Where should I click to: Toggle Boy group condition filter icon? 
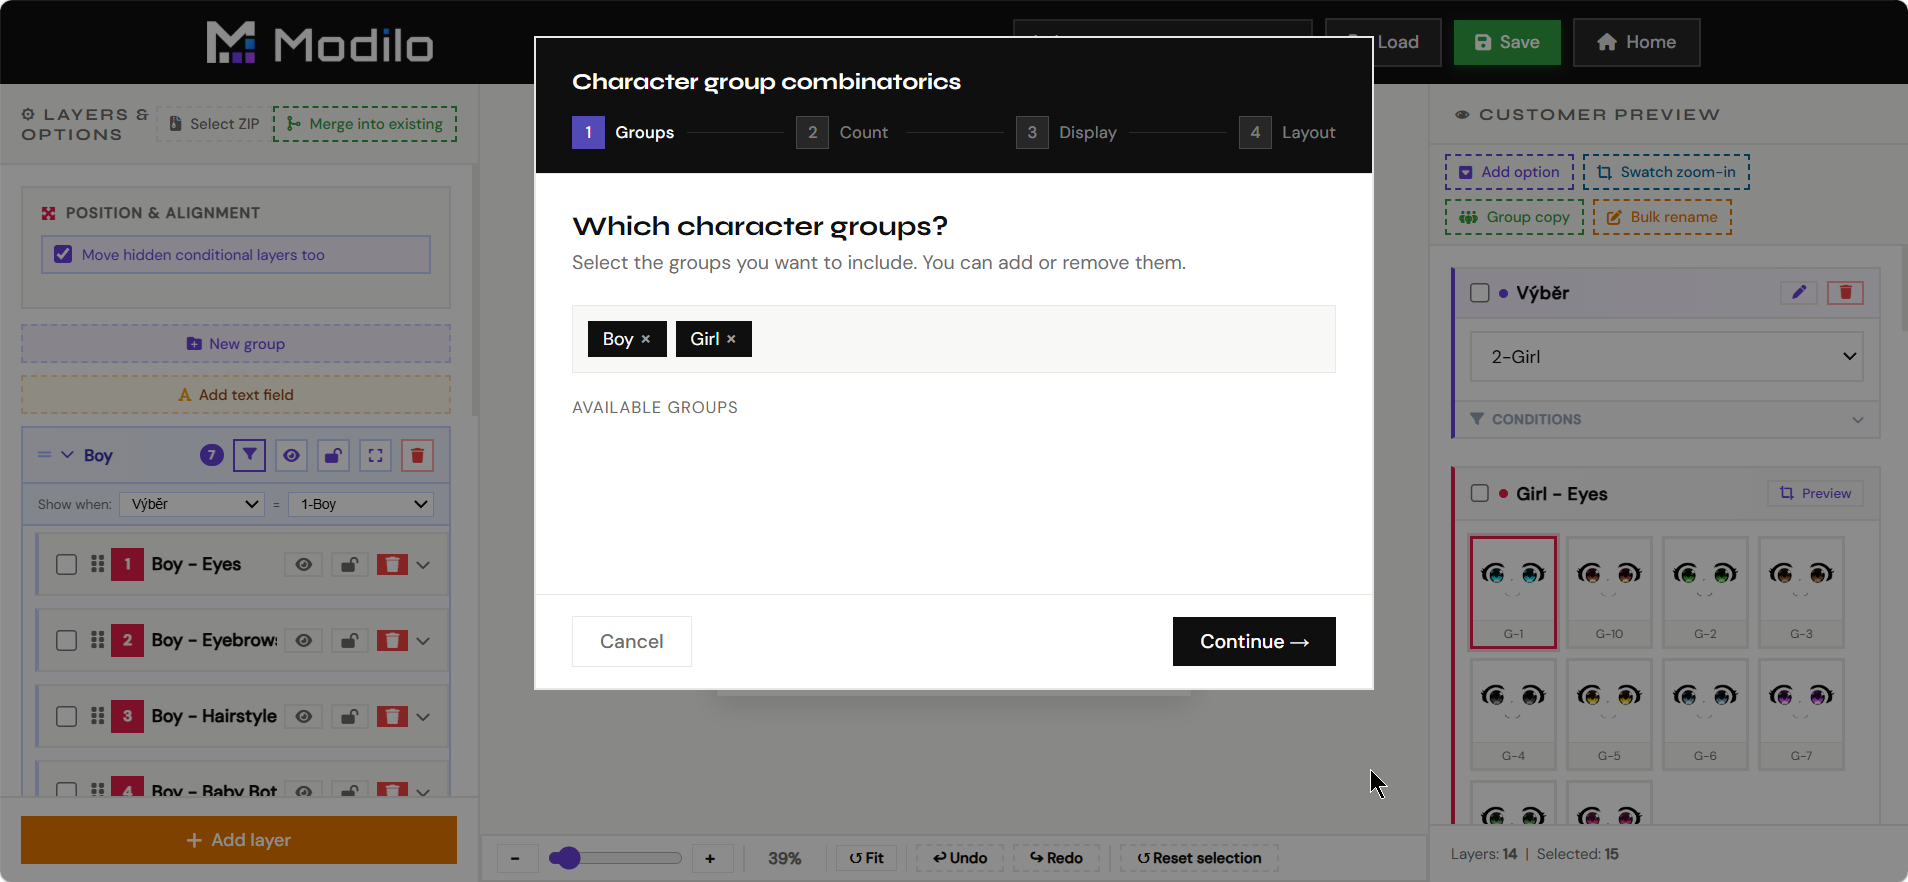pos(249,455)
